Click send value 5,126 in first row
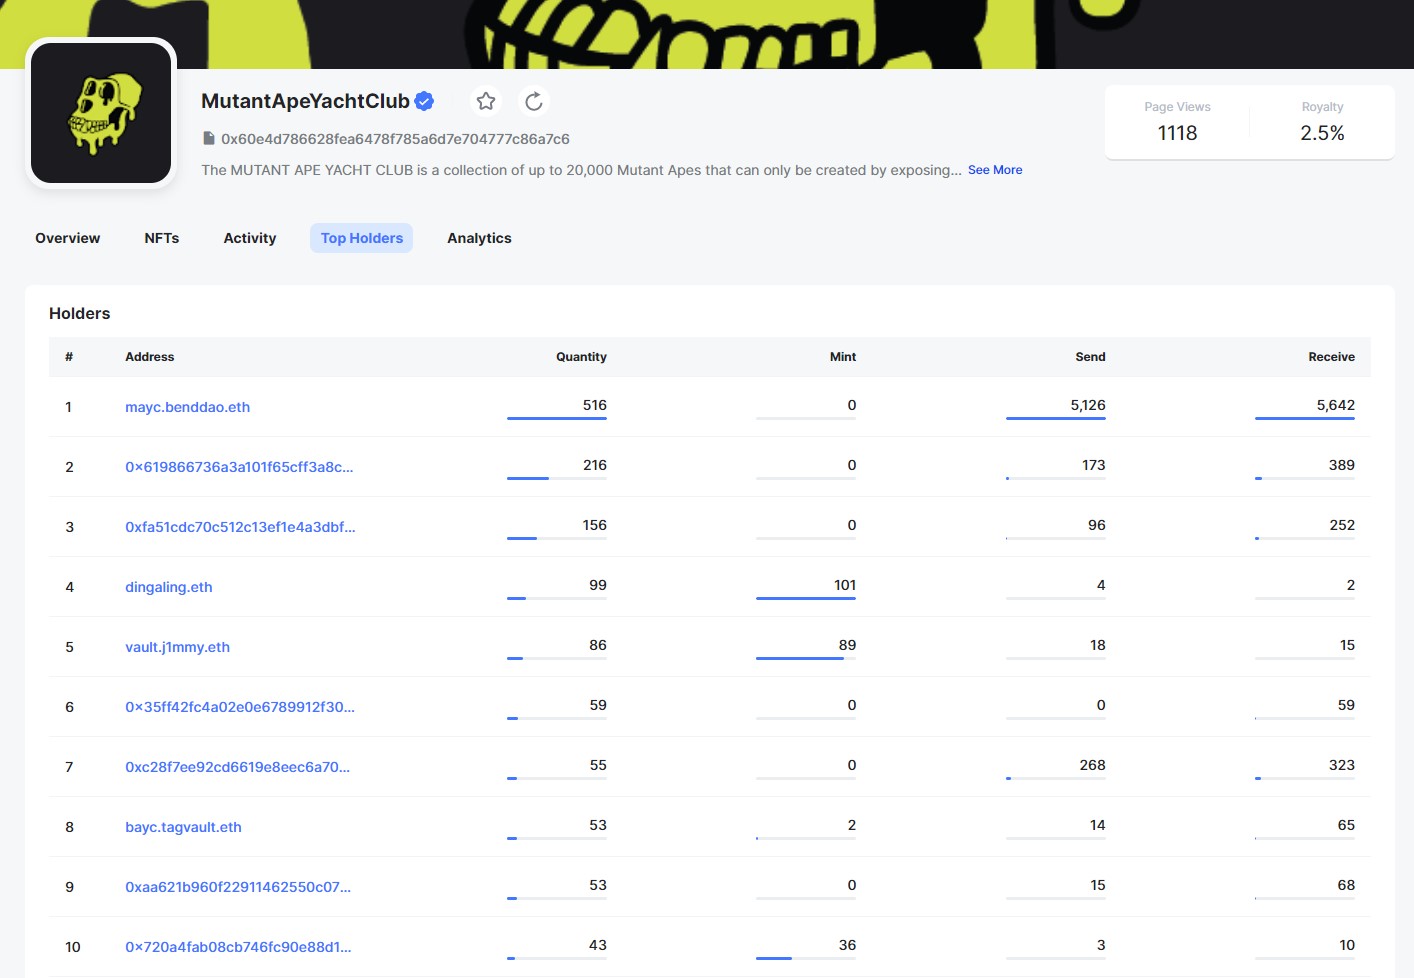 [1088, 405]
